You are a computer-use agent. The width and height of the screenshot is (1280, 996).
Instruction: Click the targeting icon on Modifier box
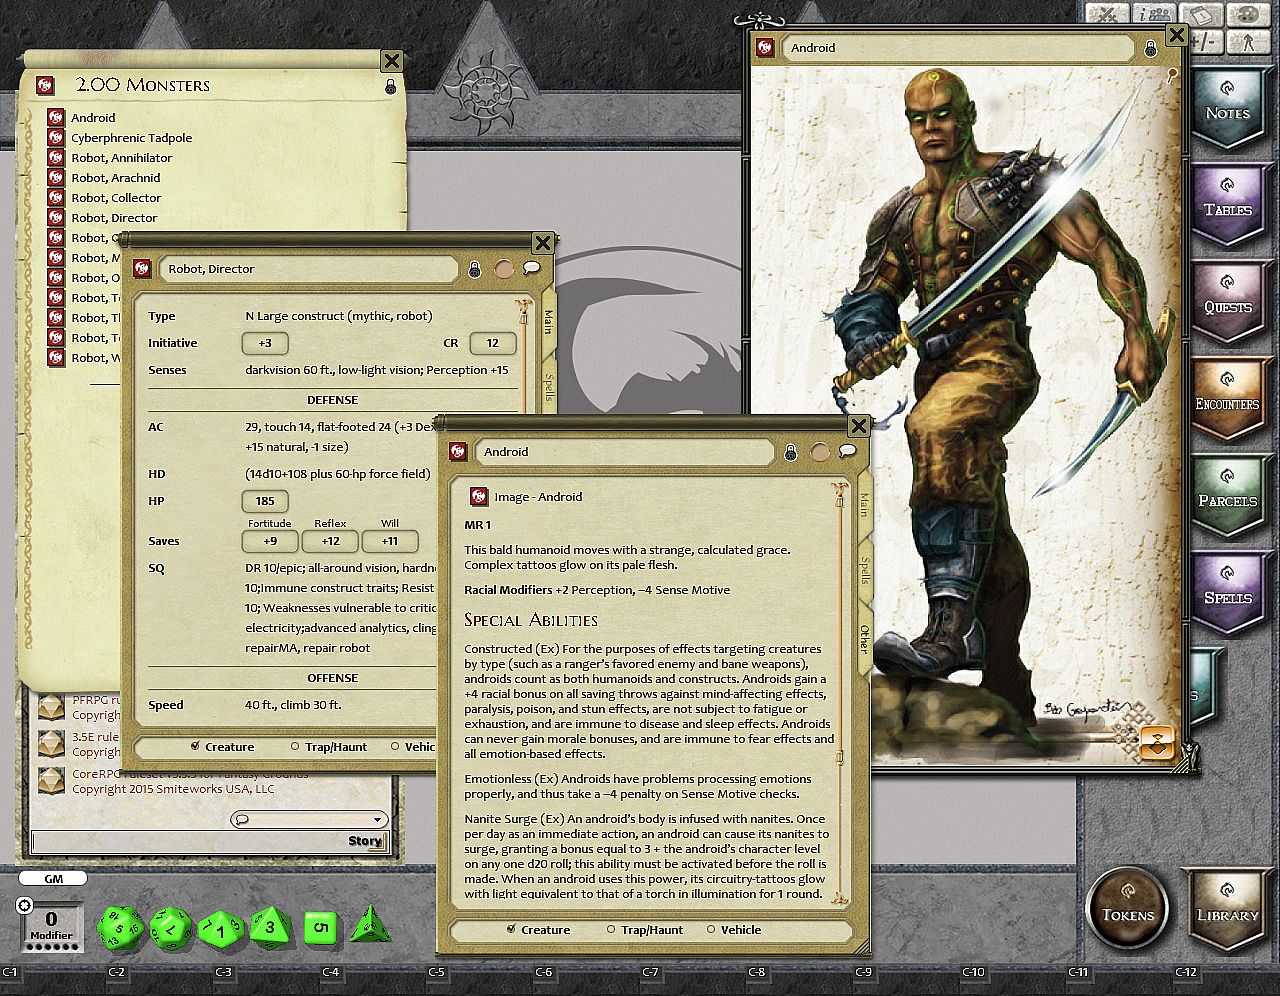pyautogui.click(x=25, y=905)
